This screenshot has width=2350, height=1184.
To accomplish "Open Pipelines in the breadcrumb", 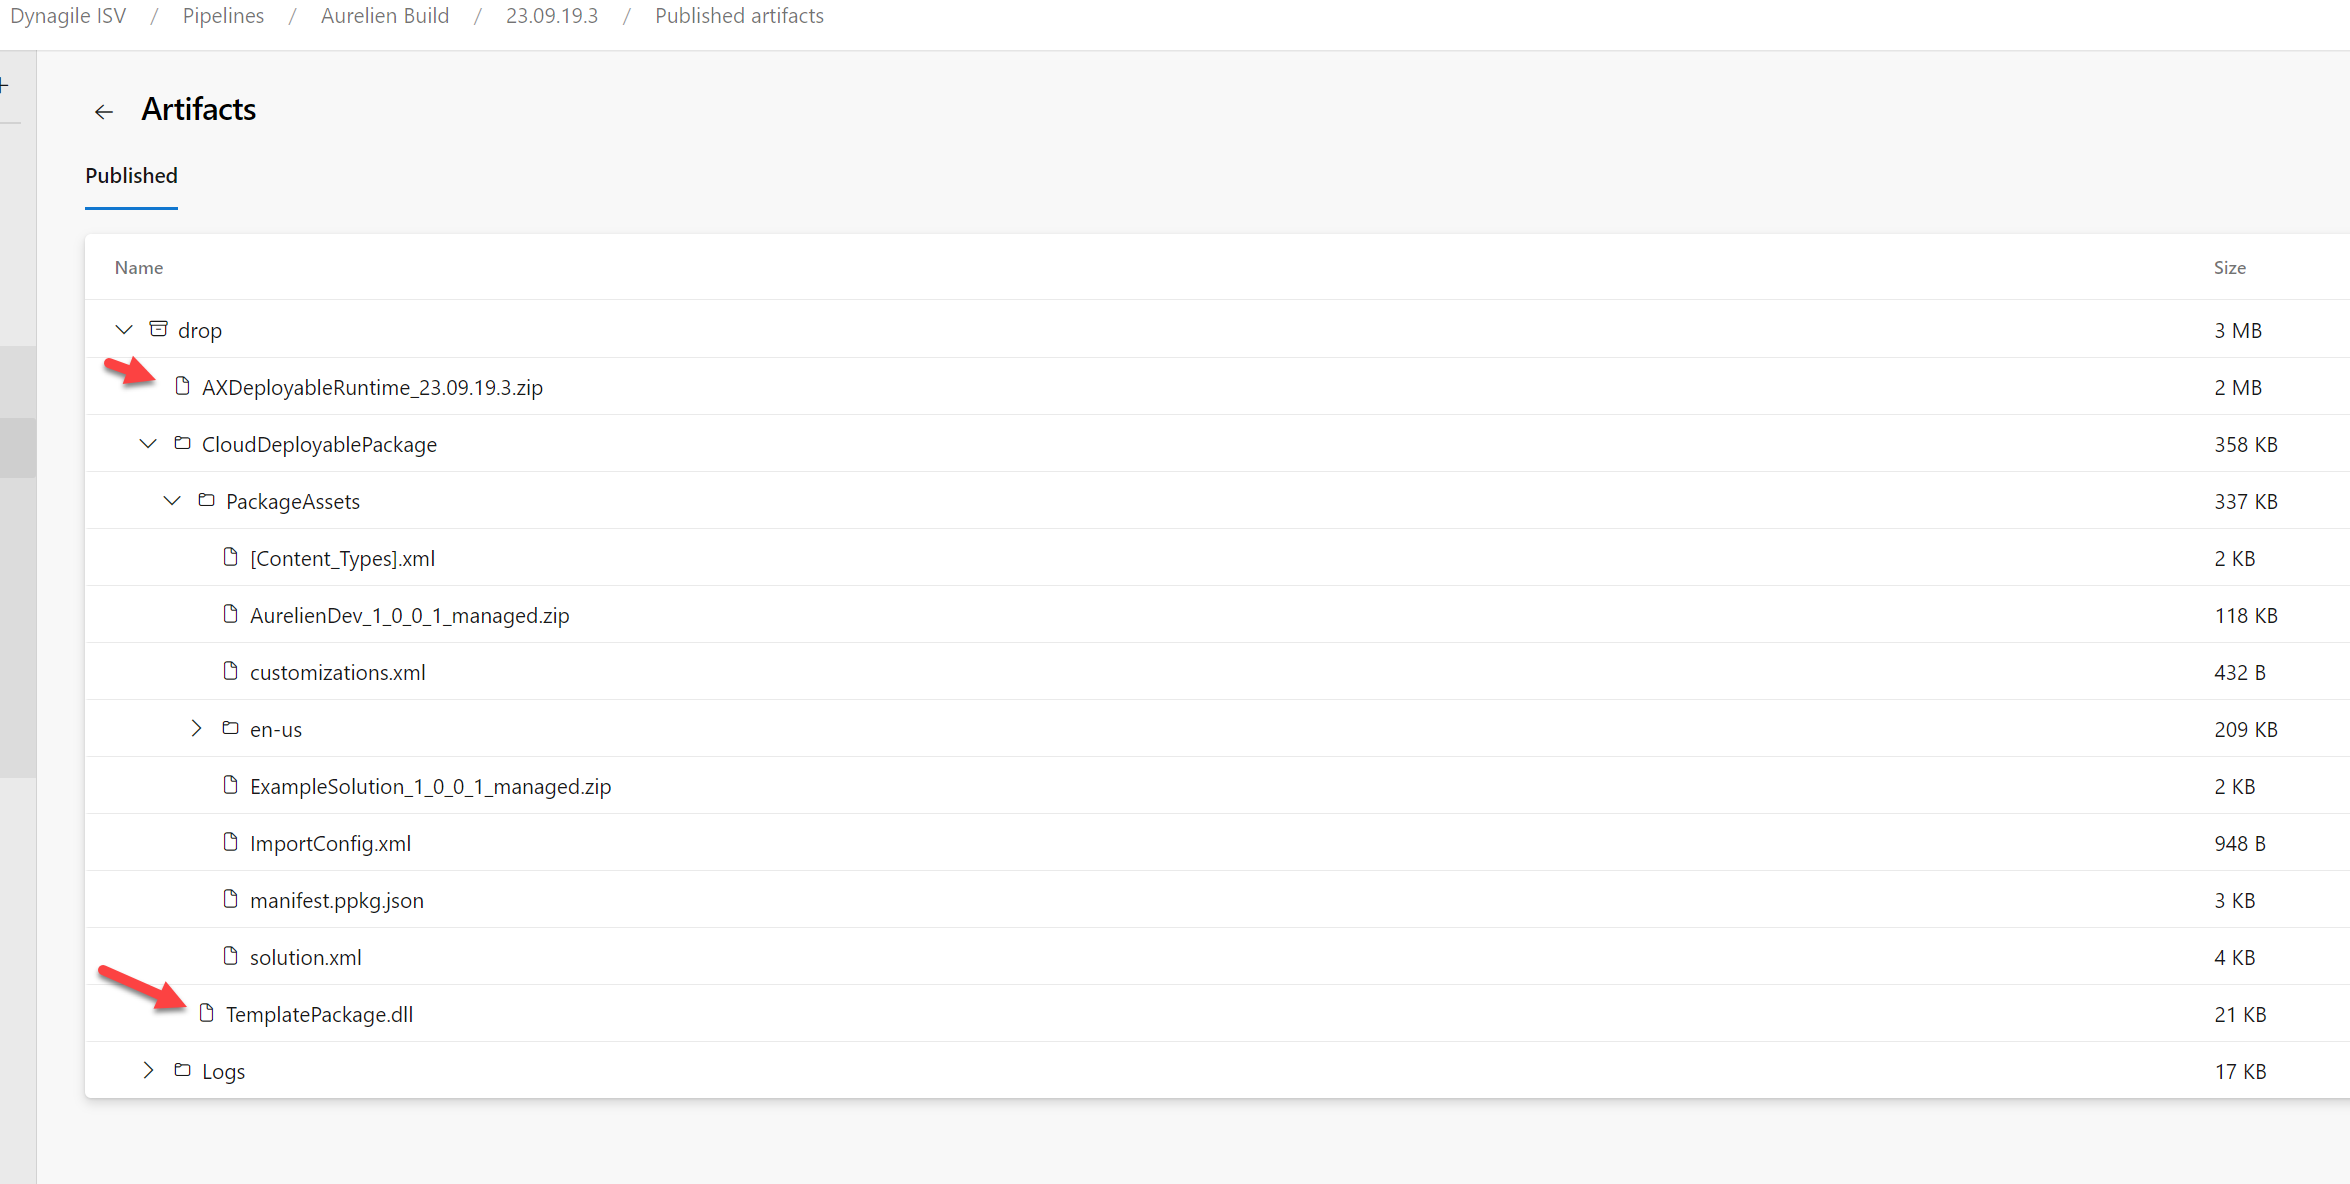I will [x=223, y=16].
